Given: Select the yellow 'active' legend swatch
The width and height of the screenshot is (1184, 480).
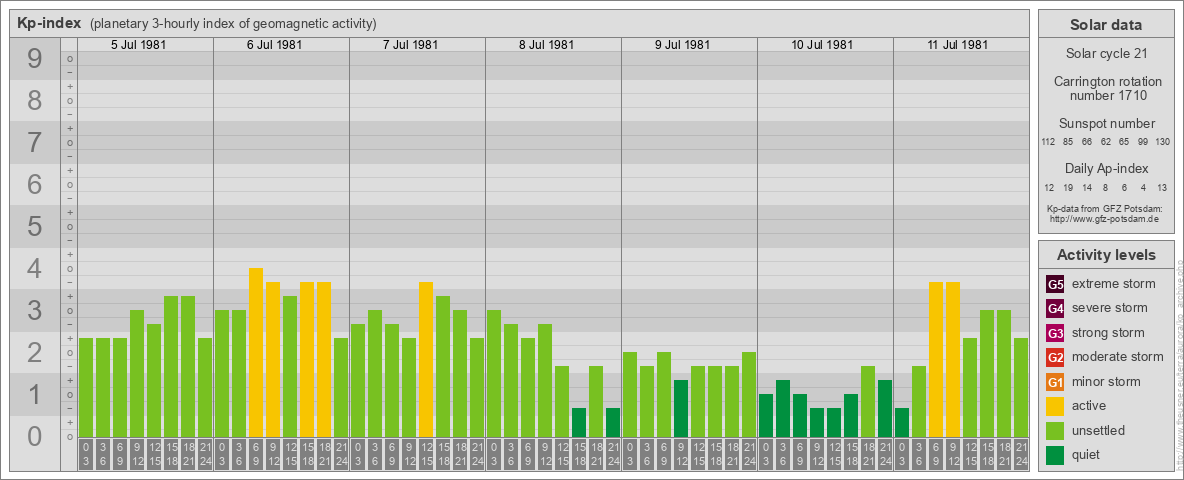Looking at the screenshot, I should 1055,406.
